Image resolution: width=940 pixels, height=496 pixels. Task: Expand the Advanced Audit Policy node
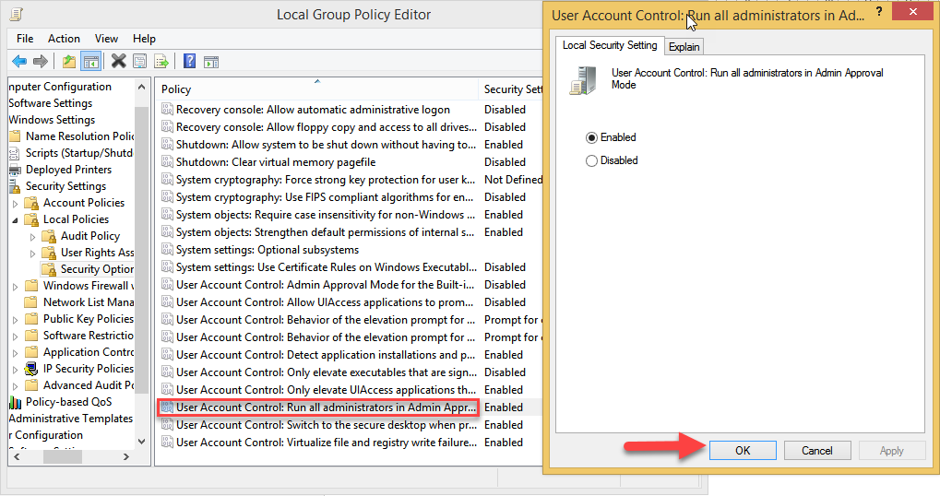[15, 386]
